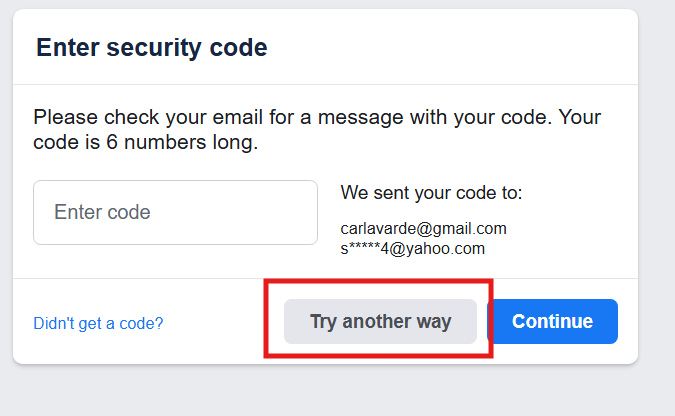
Task: Click the "We sent your code to:" label
Action: [431, 192]
